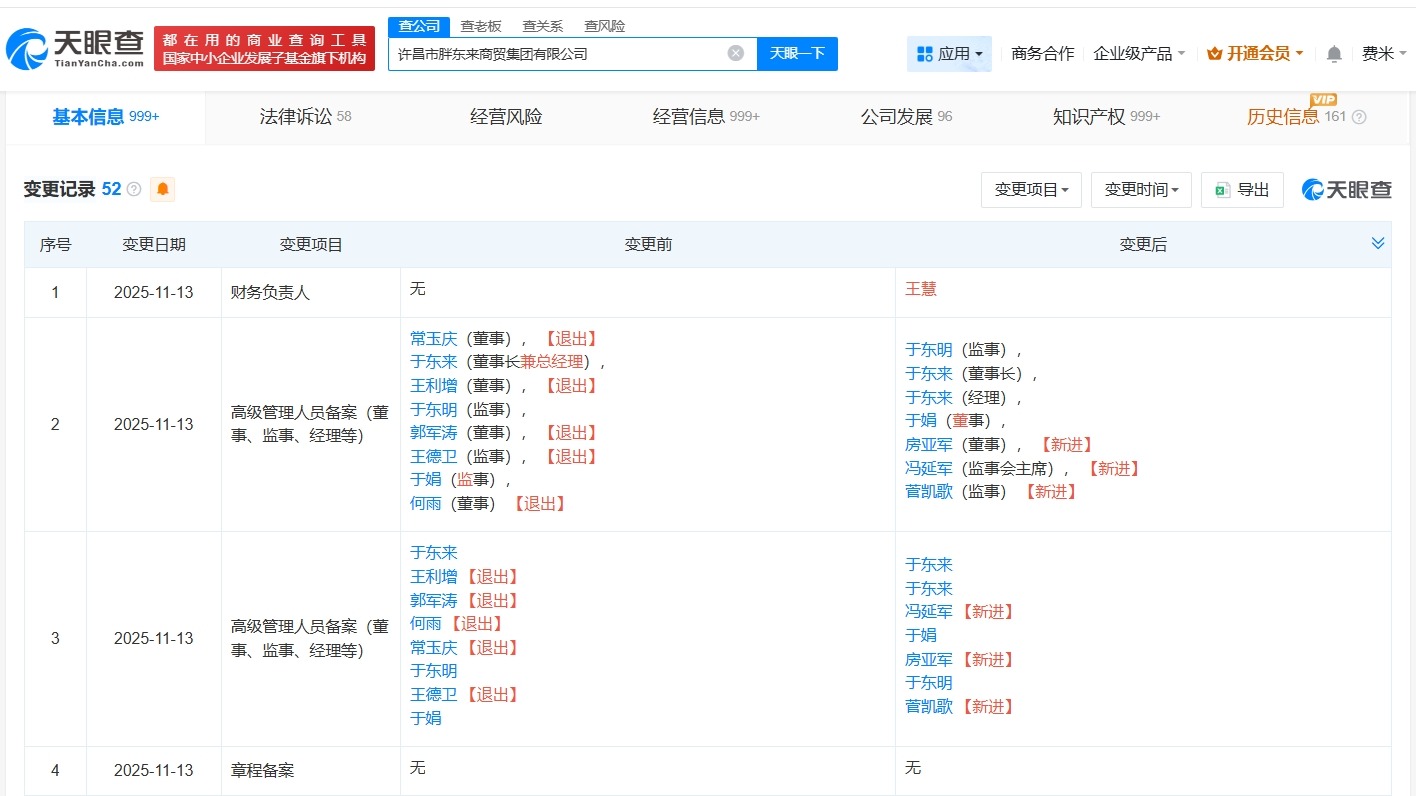The width and height of the screenshot is (1416, 796).
Task: Click inside the company search input field
Action: tap(560, 53)
